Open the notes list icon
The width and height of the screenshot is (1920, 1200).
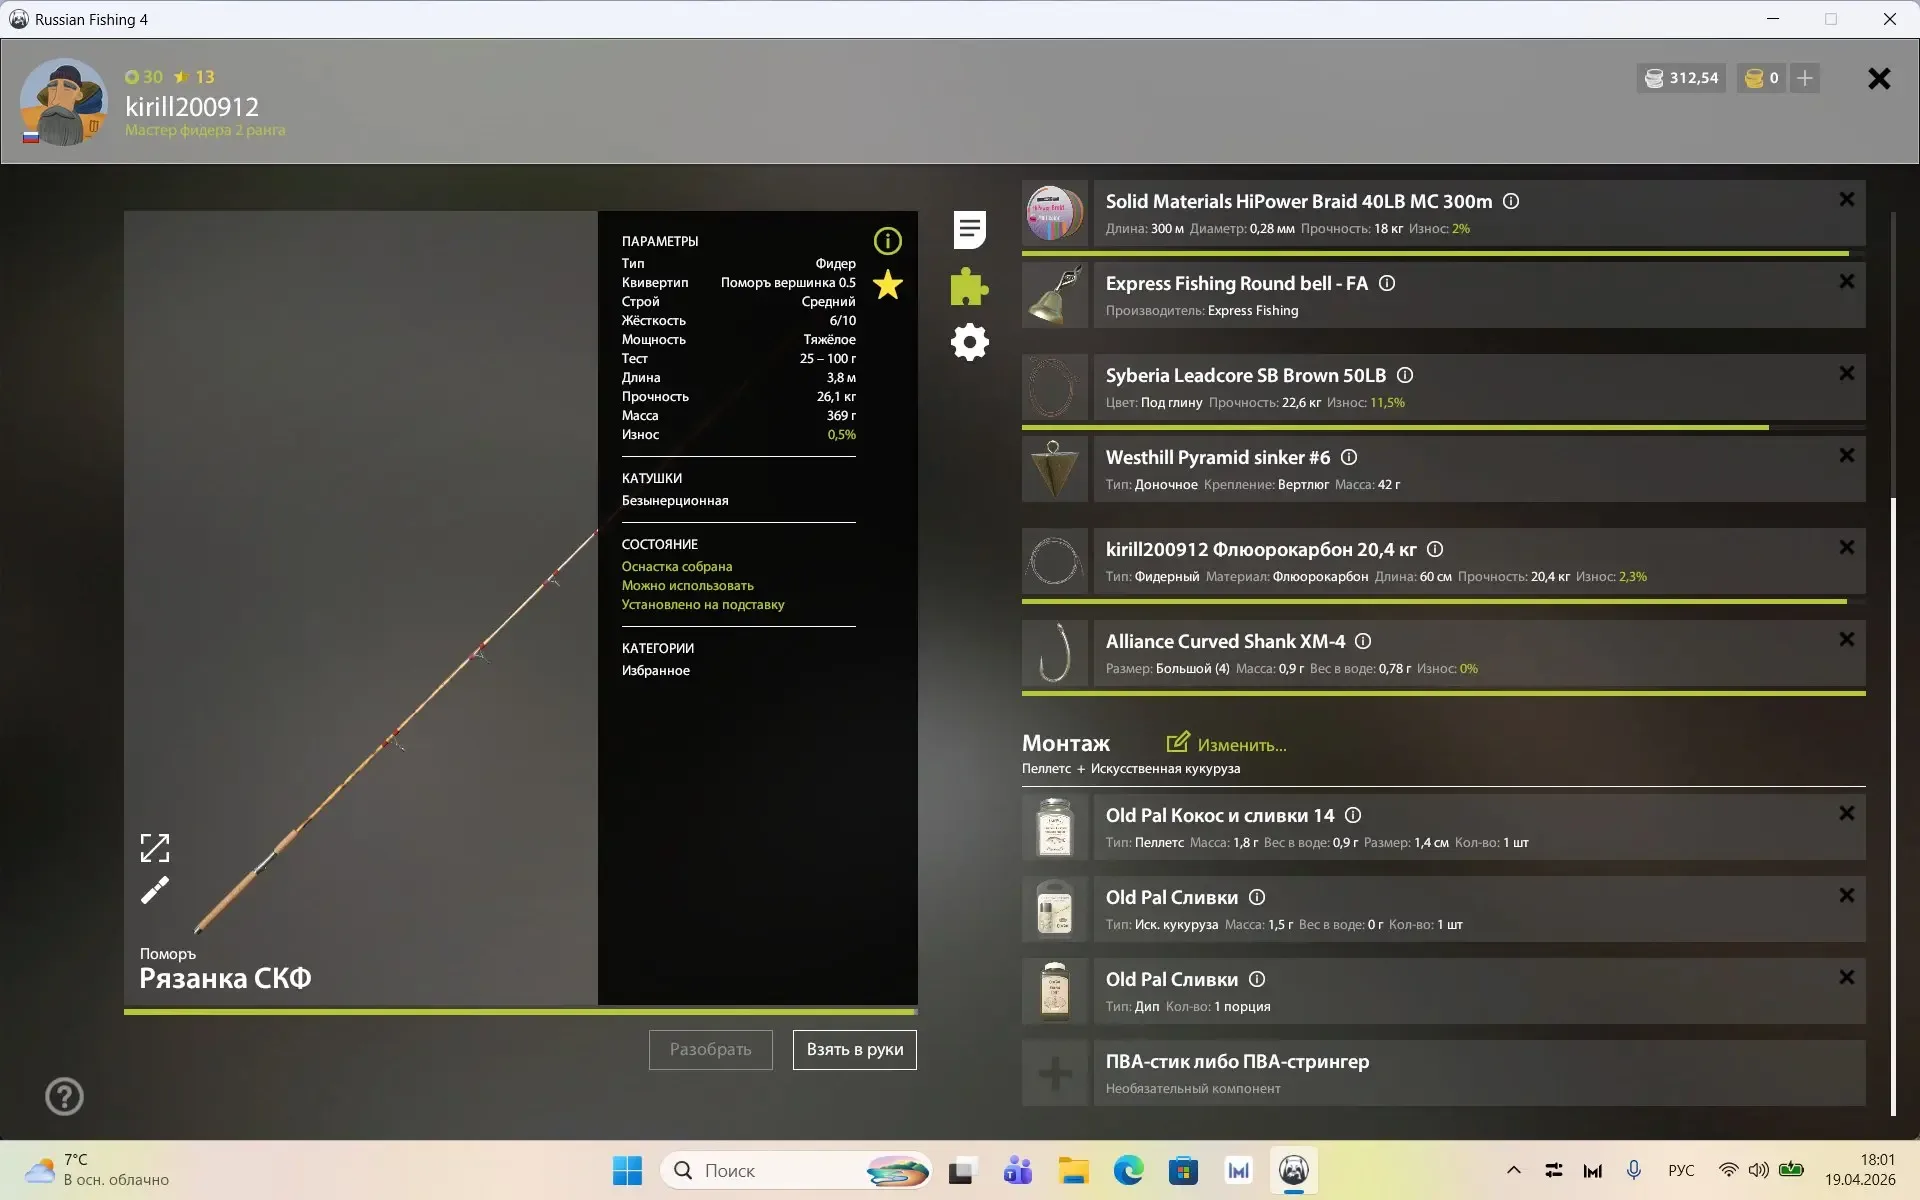[x=969, y=230]
